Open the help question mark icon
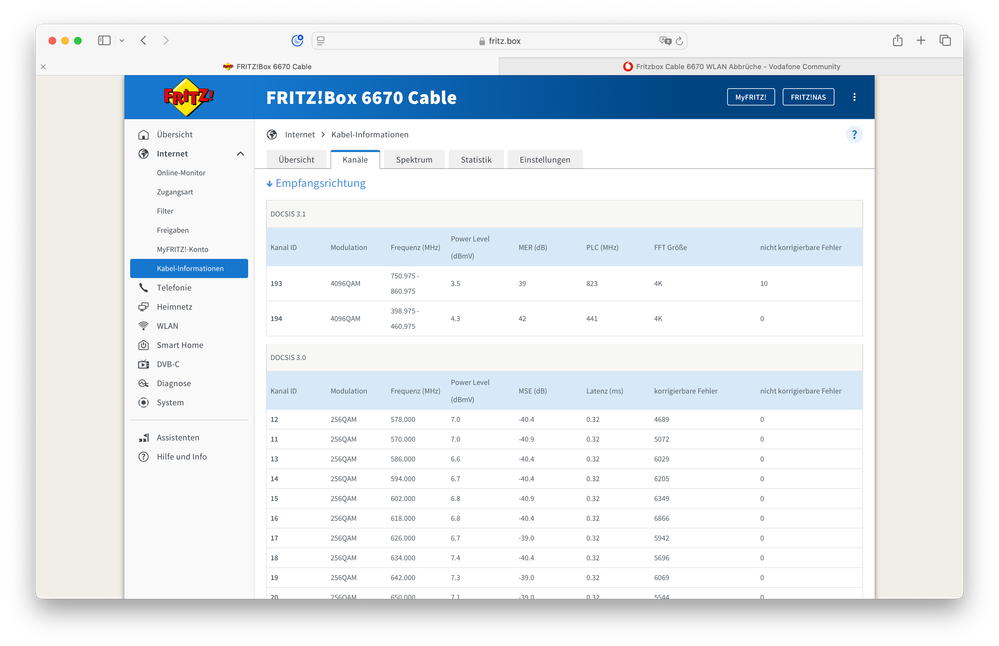Viewport: 999px width, 646px height. point(854,134)
